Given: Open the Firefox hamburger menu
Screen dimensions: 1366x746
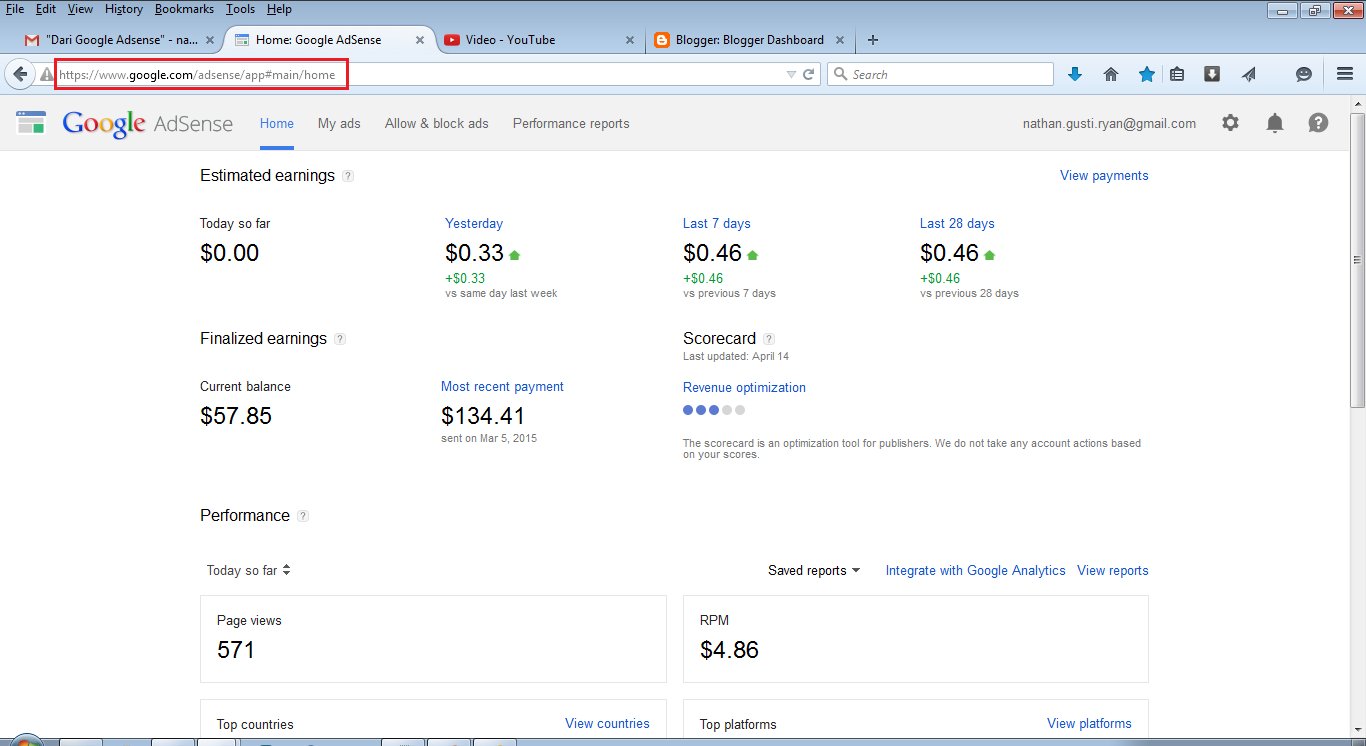Looking at the screenshot, I should click(1345, 74).
